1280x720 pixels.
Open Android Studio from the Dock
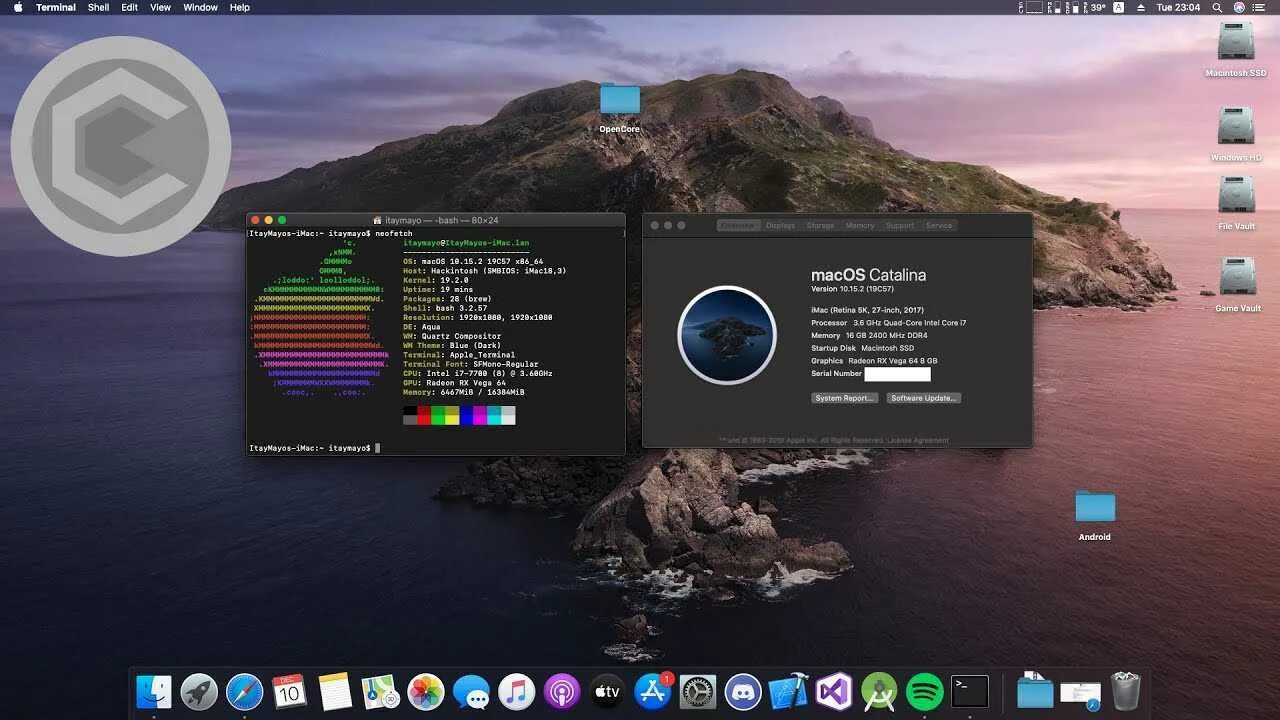879,691
